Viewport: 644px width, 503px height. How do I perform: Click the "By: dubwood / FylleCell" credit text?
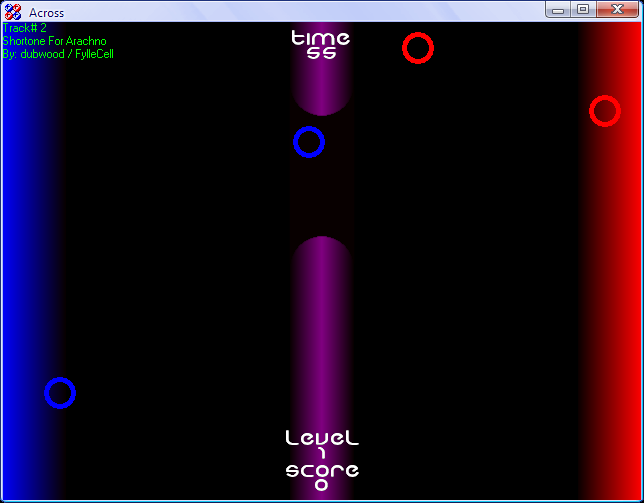point(58,54)
